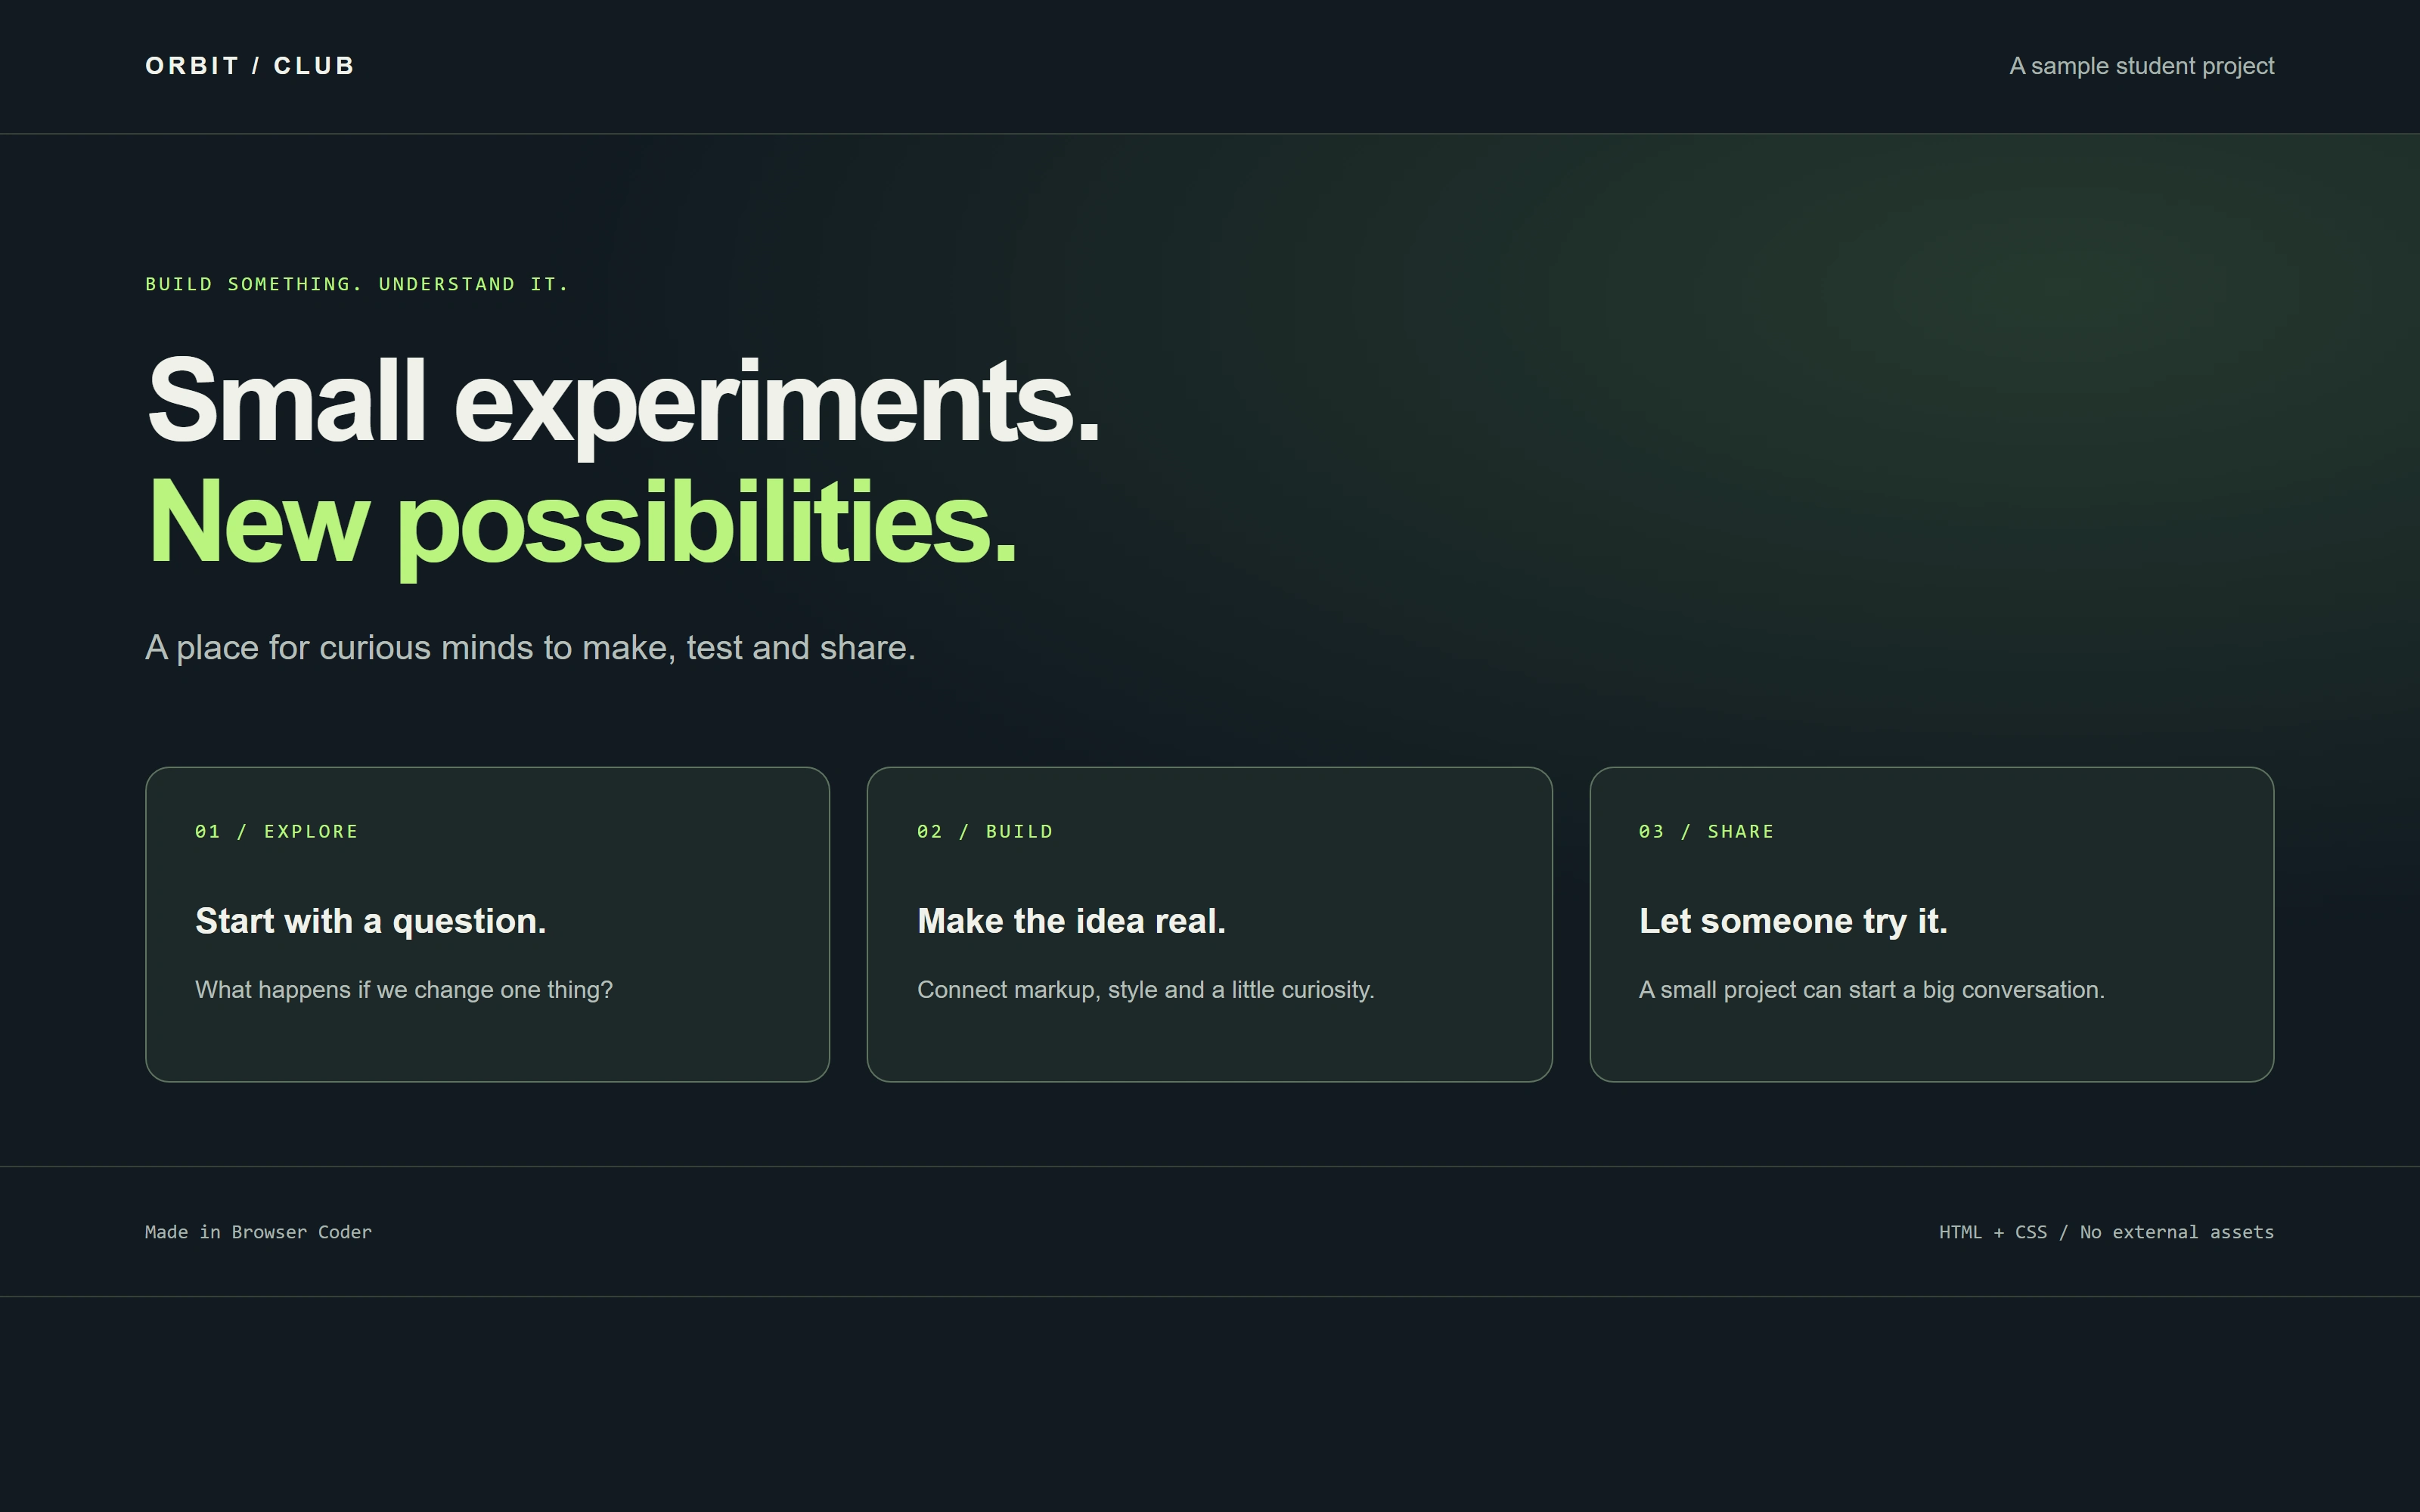Click the '03 / SHARE' card label
Viewport: 2420px width, 1512px height.
pyautogui.click(x=1706, y=832)
